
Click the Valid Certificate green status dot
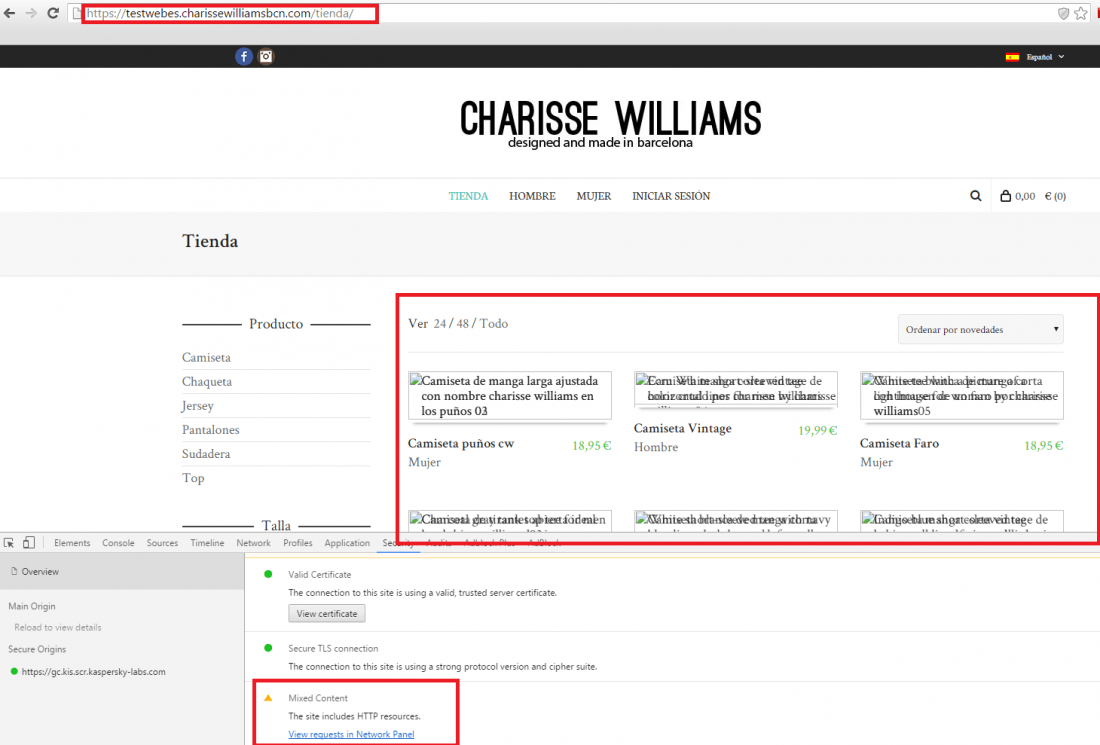tap(268, 574)
